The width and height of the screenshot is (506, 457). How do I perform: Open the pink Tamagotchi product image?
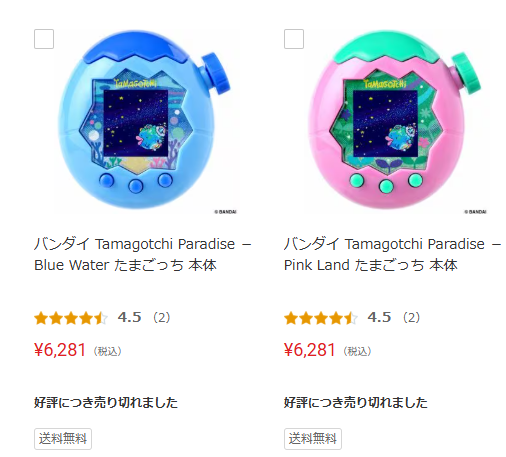click(394, 120)
